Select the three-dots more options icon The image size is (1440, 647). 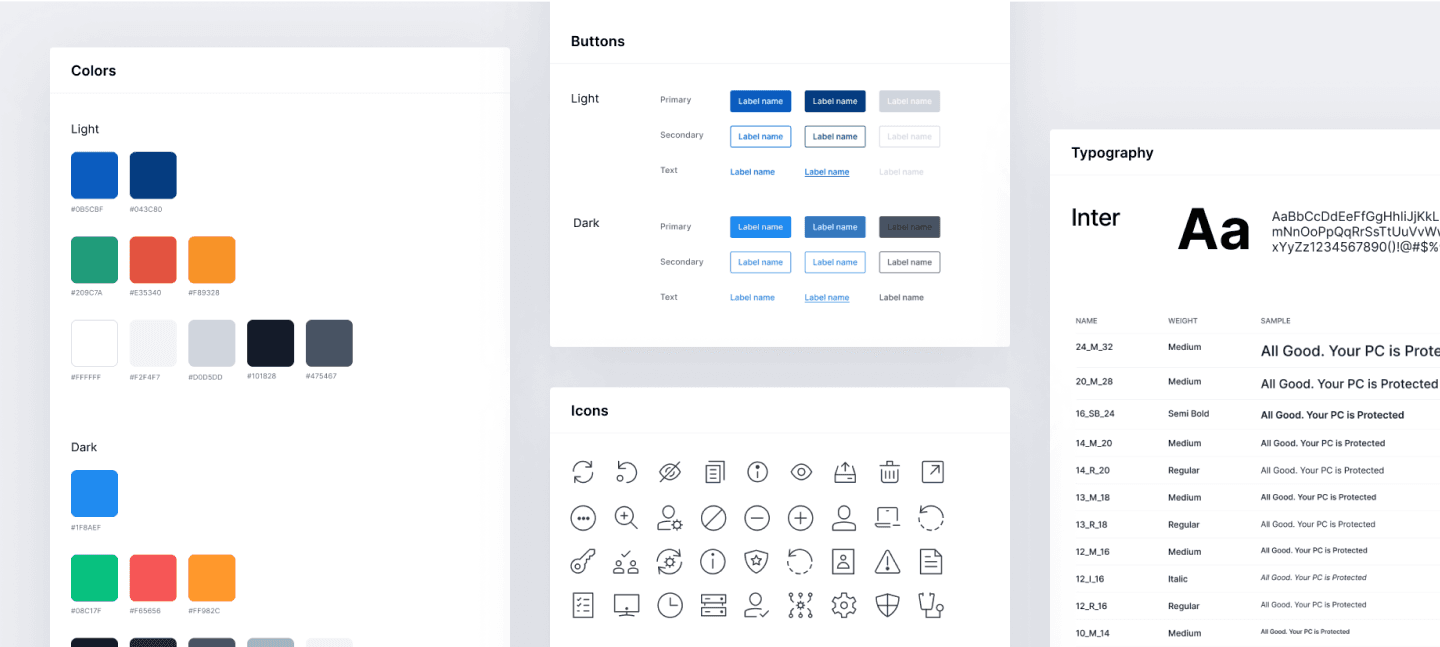[x=583, y=518]
